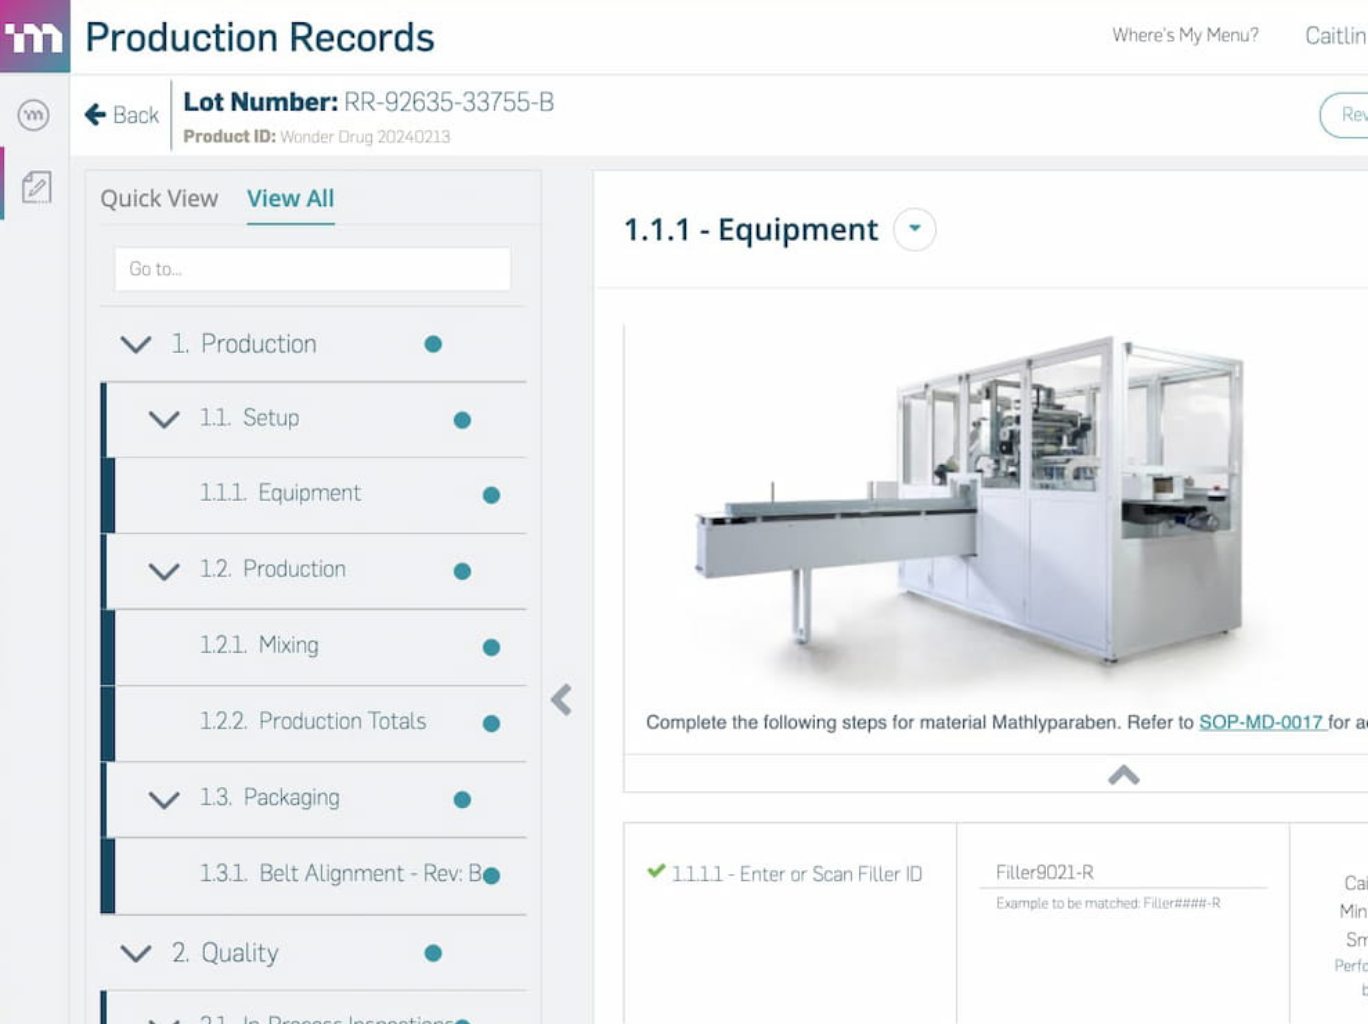
Task: Collapse the instructions with up chevron
Action: pyautogui.click(x=1124, y=775)
